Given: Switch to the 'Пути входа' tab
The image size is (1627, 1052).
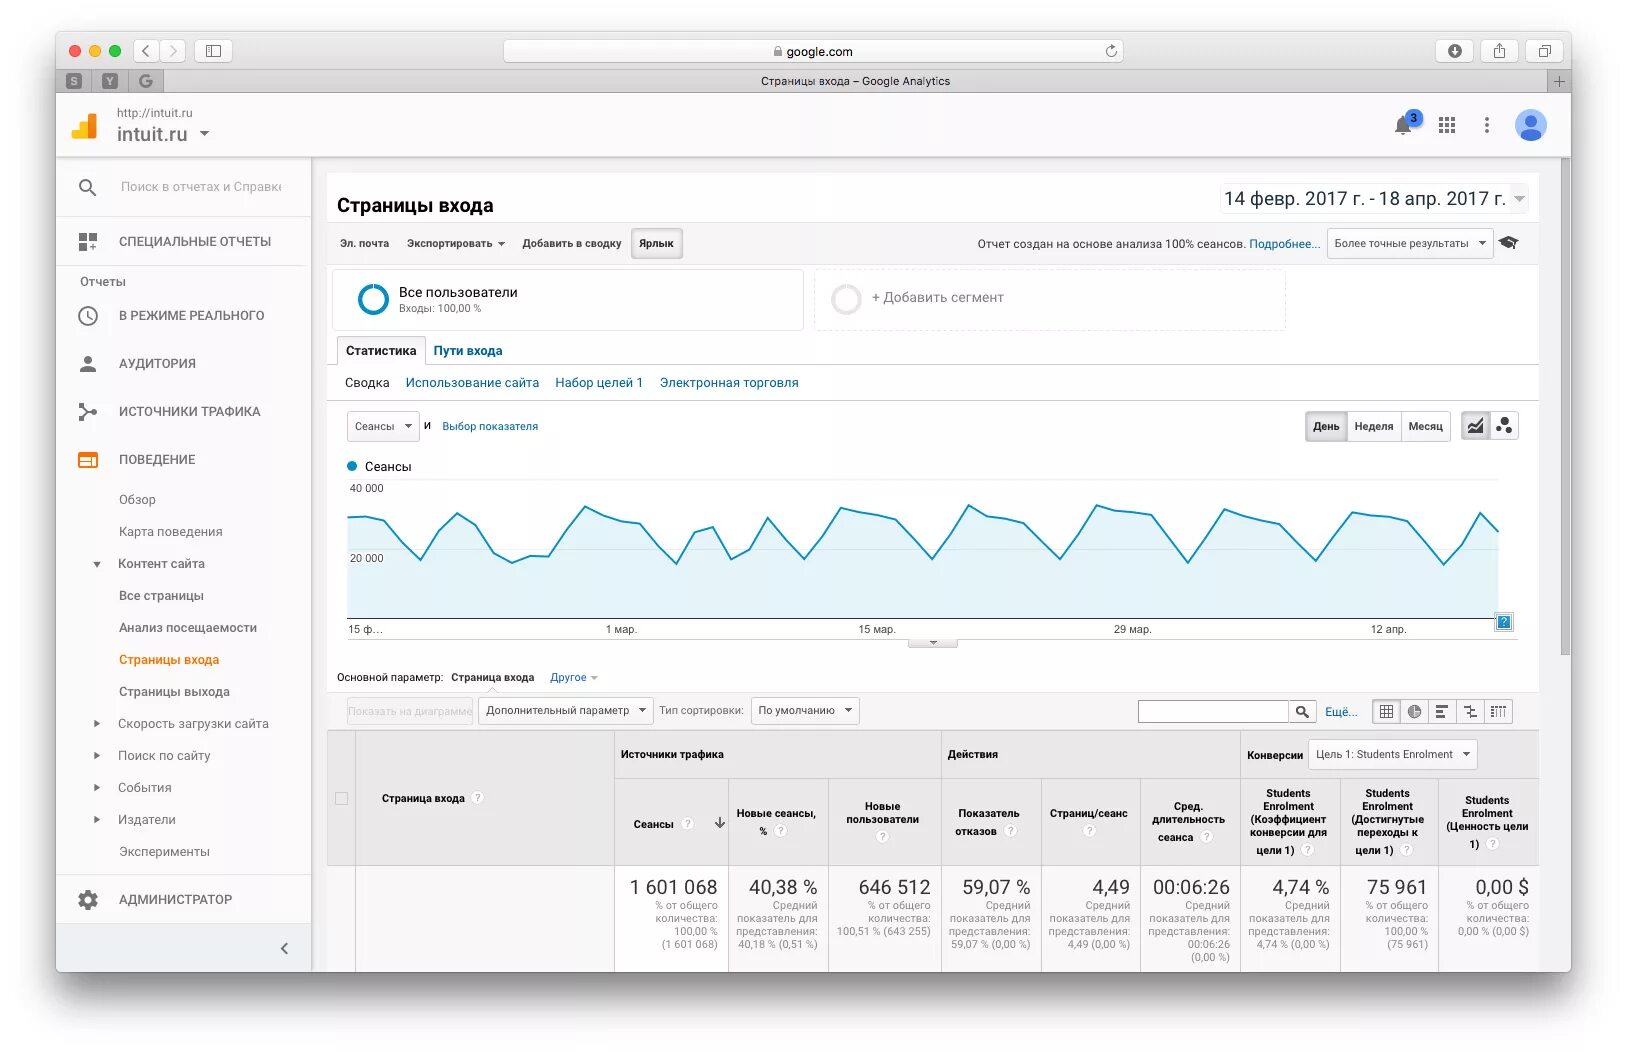Looking at the screenshot, I should pyautogui.click(x=468, y=351).
